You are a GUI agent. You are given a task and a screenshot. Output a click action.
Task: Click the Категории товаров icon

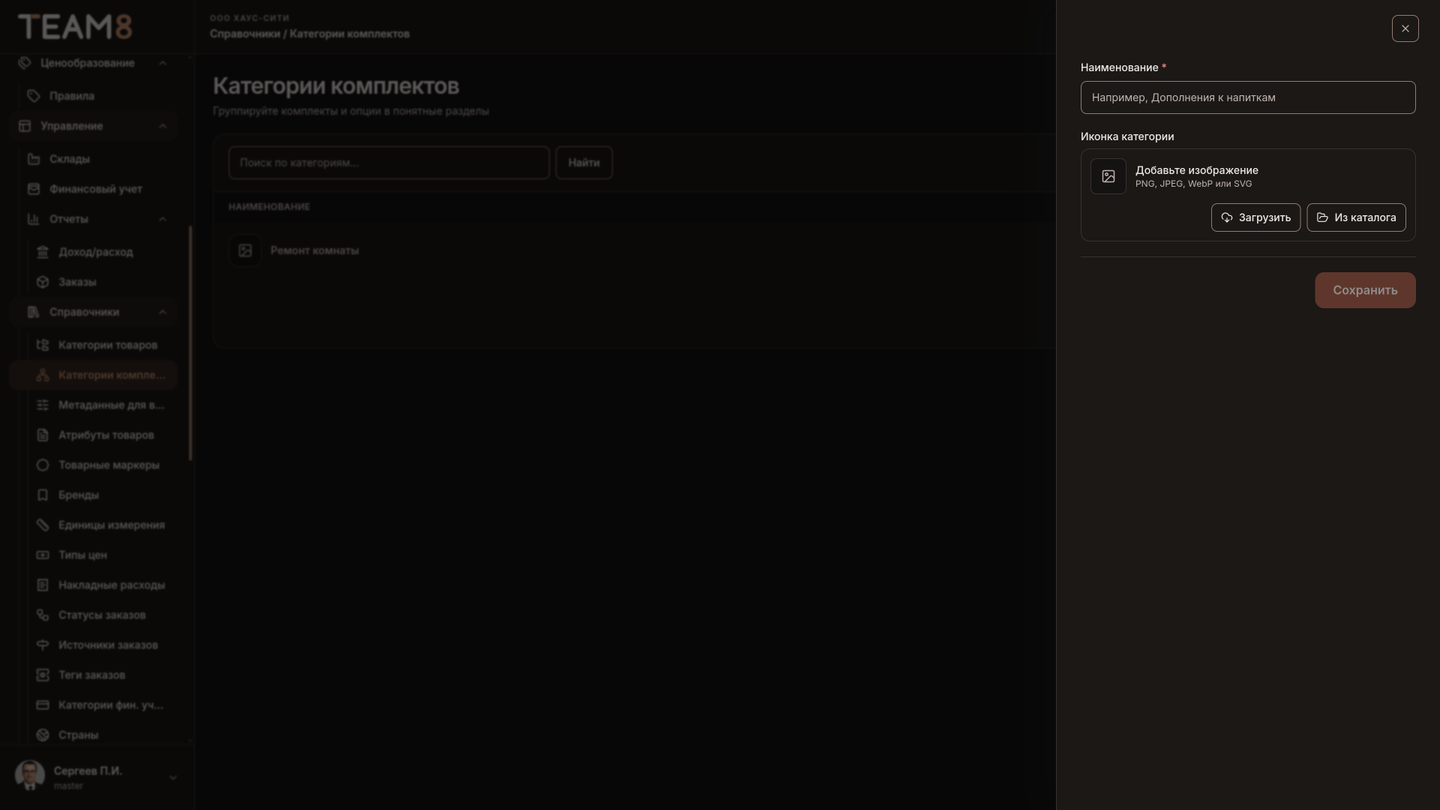coord(42,345)
